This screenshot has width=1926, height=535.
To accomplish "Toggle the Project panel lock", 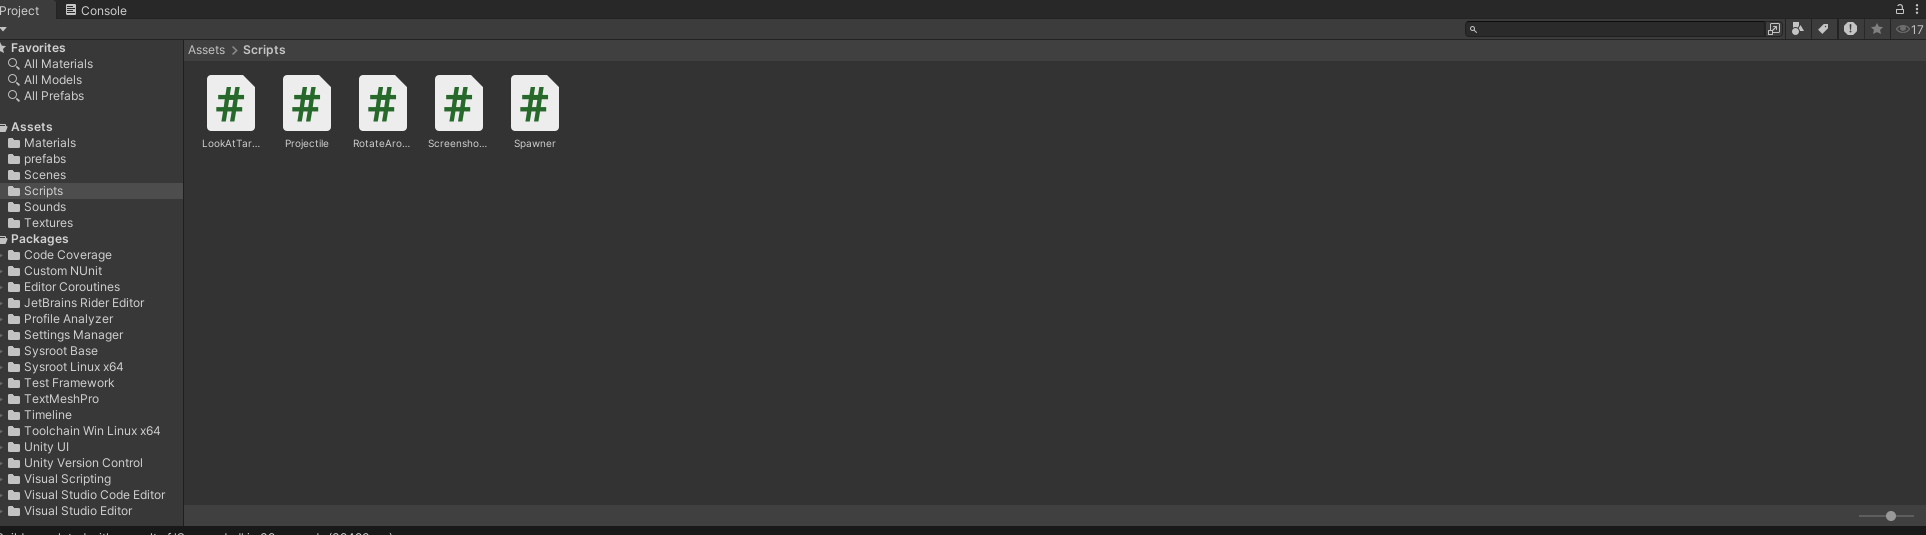I will (1900, 9).
